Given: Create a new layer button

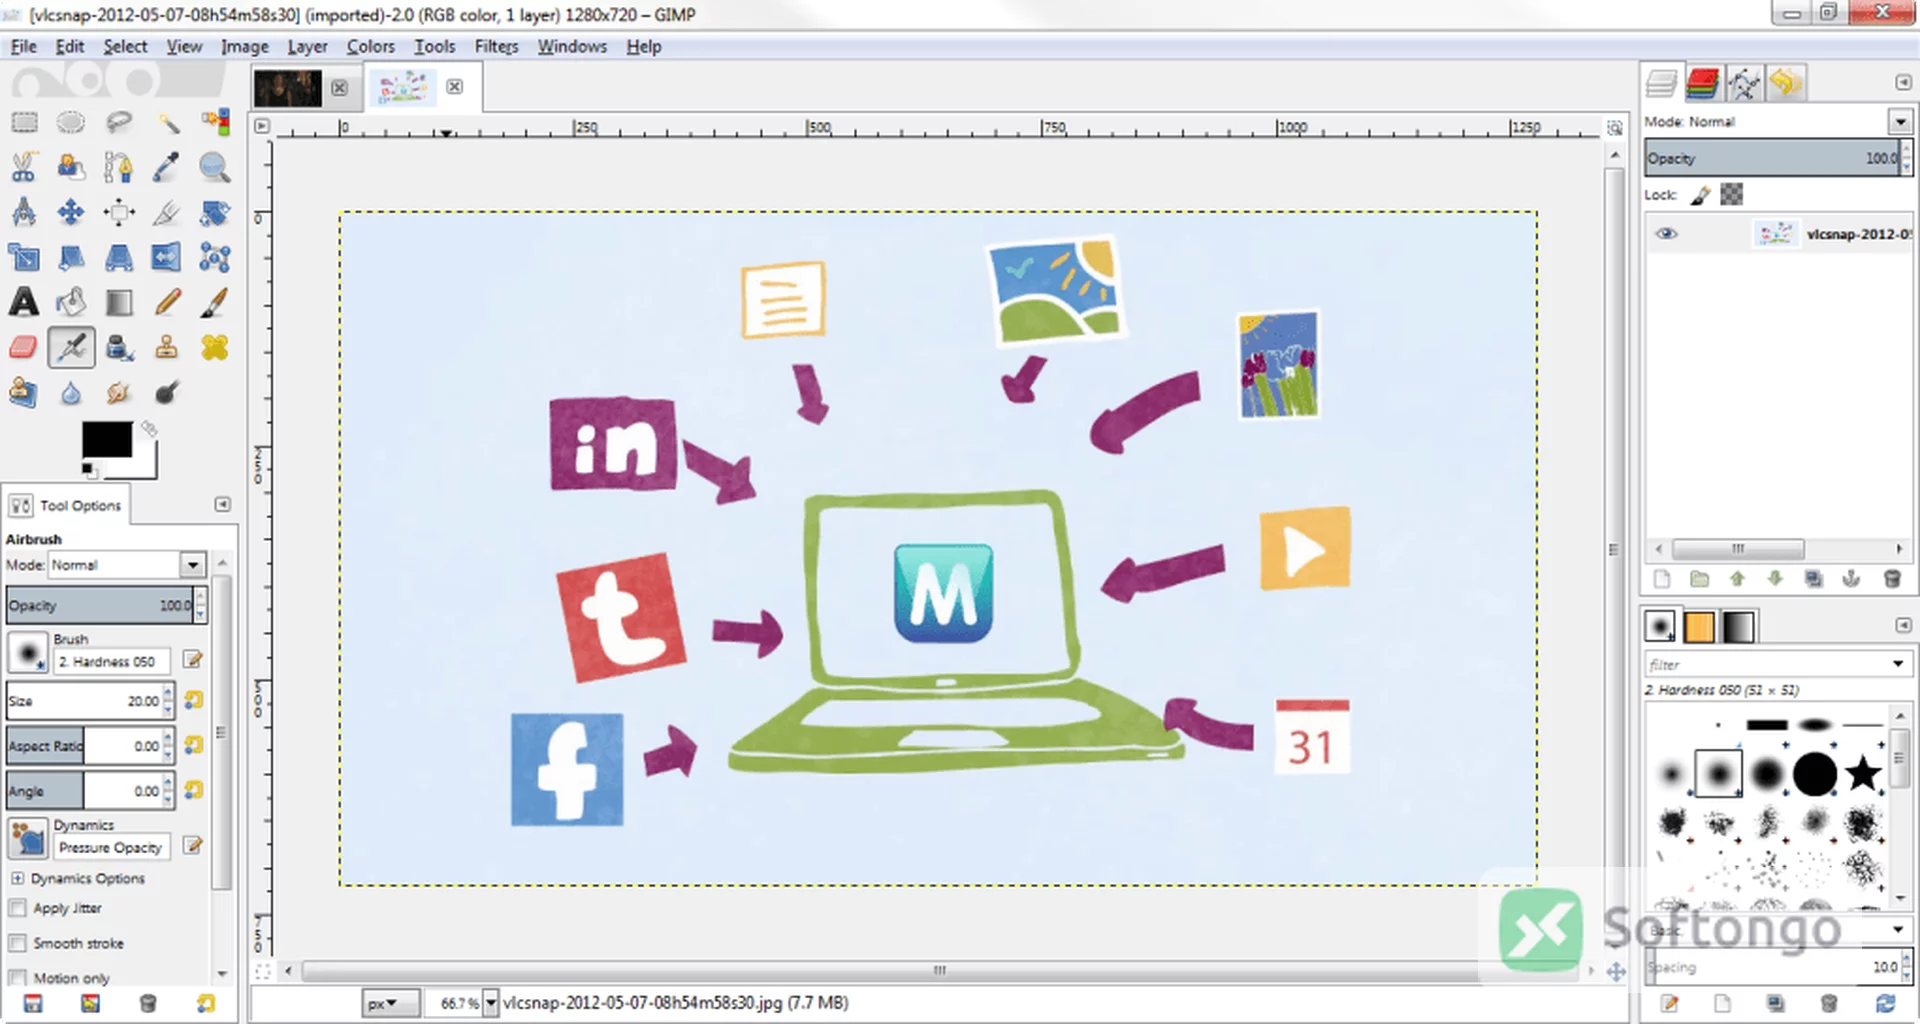Looking at the screenshot, I should tap(1662, 579).
